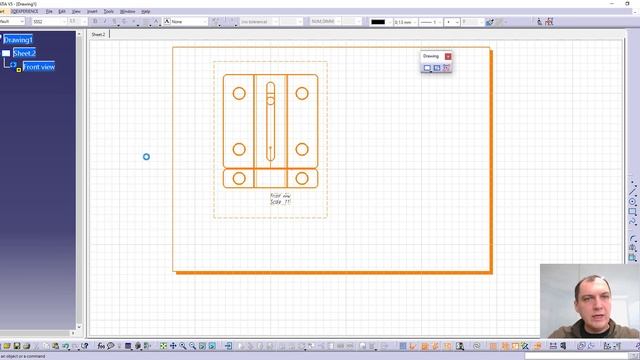The height and width of the screenshot is (360, 640).
Task: Click the Print icon
Action: (27, 346)
